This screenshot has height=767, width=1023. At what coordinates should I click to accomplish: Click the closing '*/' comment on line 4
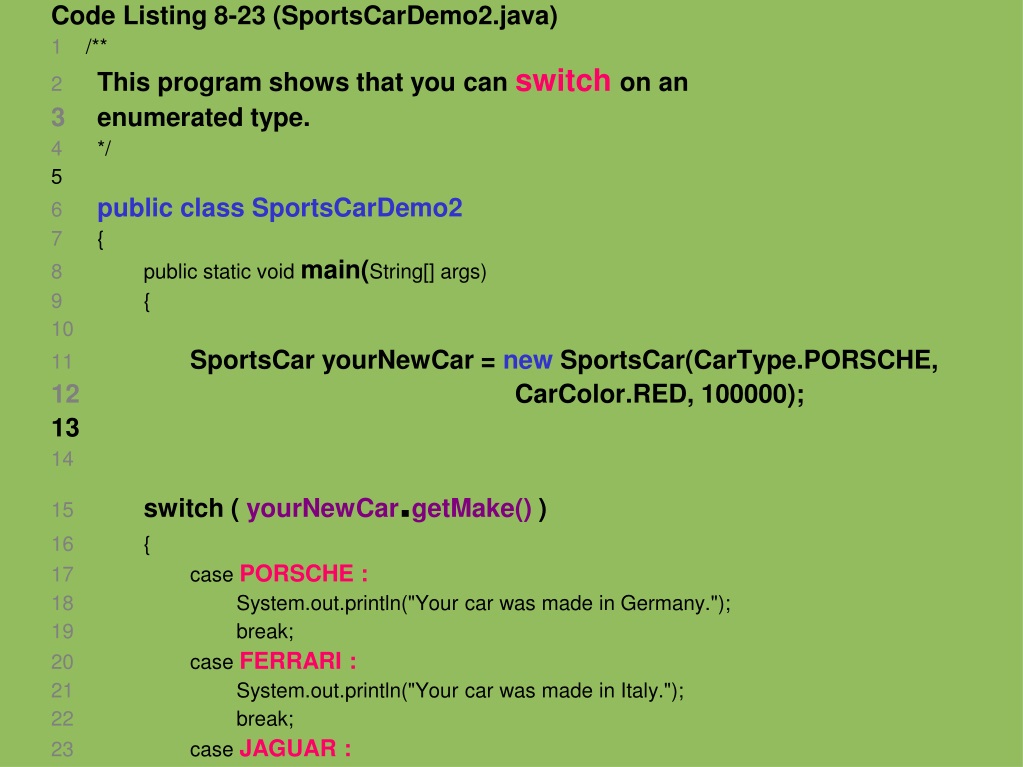pos(104,148)
